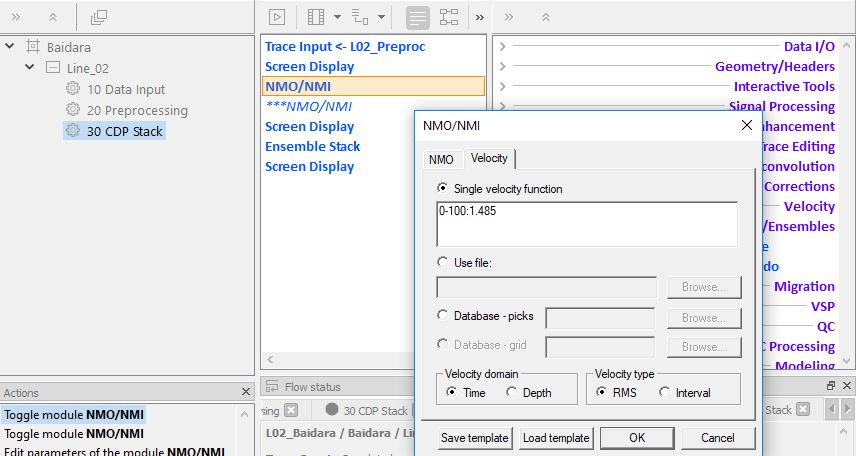Click the columns layout icon in flow toolbar
Viewport: 857px width, 456px height.
(x=315, y=17)
